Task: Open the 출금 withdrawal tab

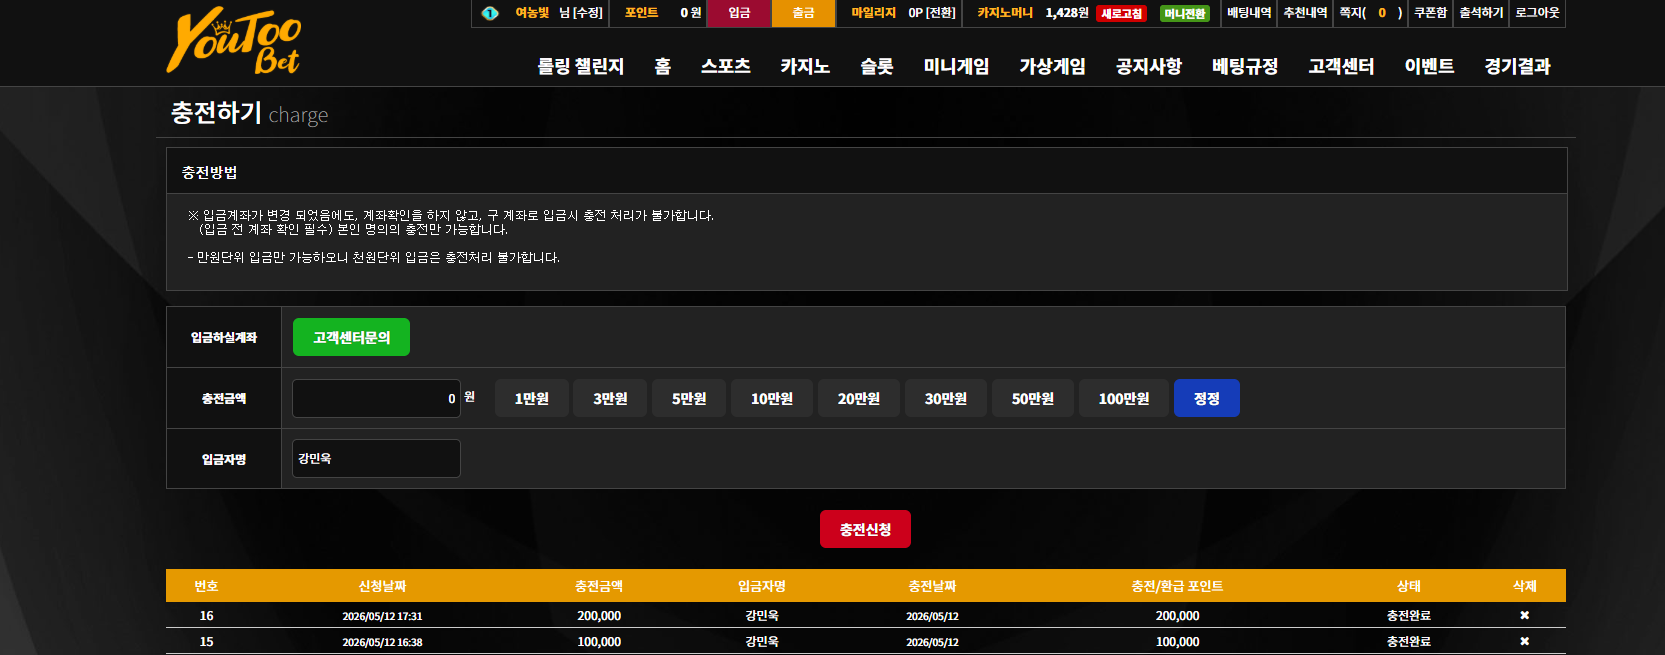Action: 803,13
